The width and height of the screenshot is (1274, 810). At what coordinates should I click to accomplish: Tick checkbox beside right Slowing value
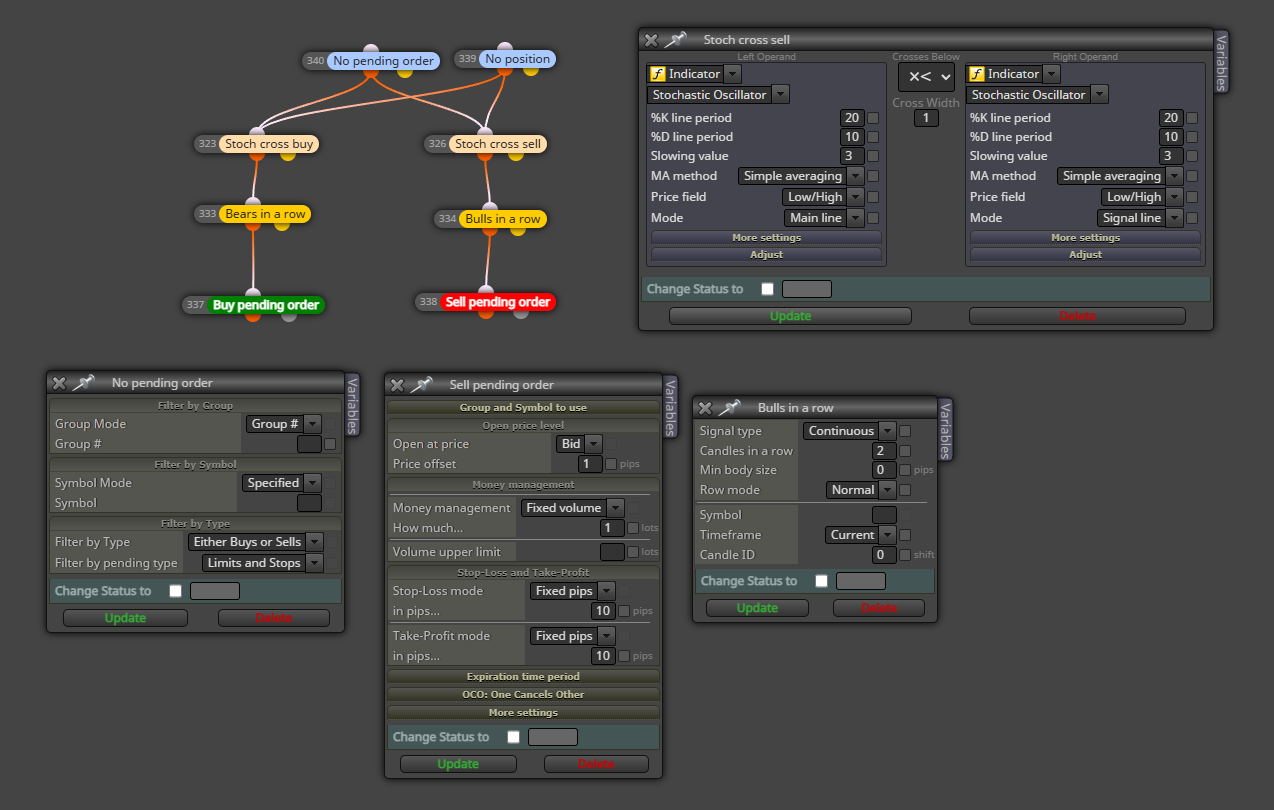pos(1192,156)
